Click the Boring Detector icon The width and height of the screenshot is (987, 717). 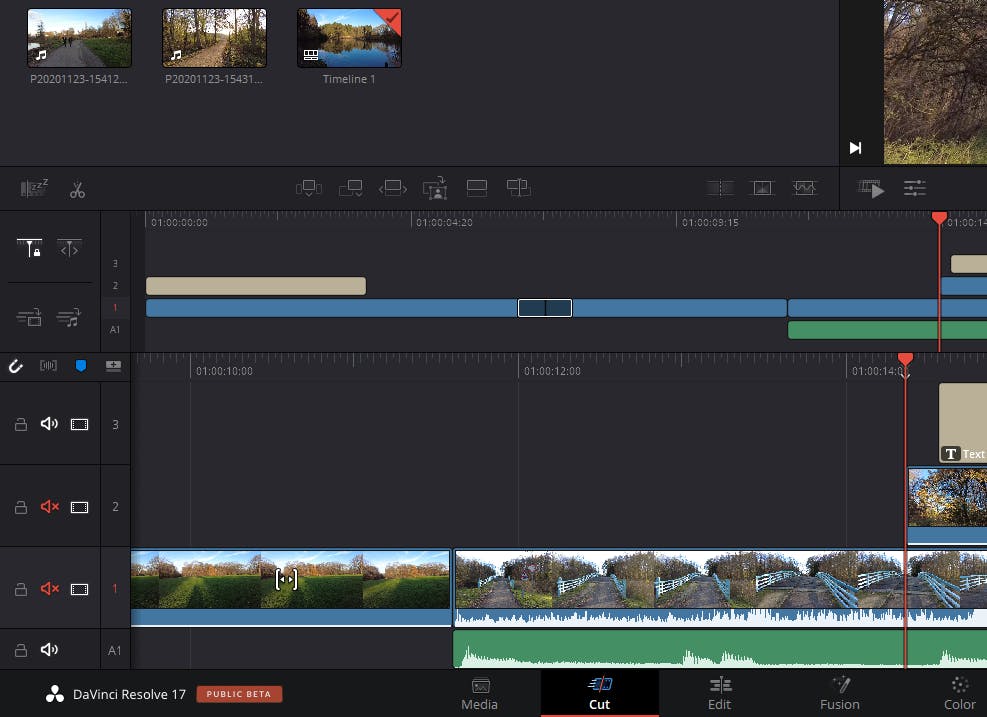tap(32, 189)
